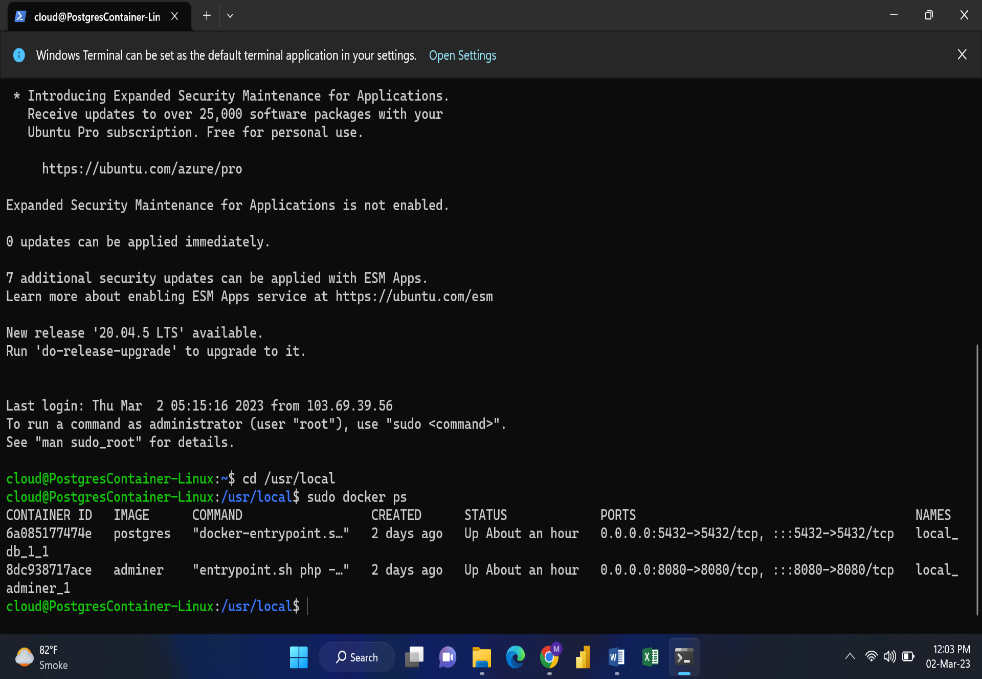This screenshot has width=982, height=679.
Task: Restore down the Windows Terminal window
Action: pyautogui.click(x=929, y=15)
